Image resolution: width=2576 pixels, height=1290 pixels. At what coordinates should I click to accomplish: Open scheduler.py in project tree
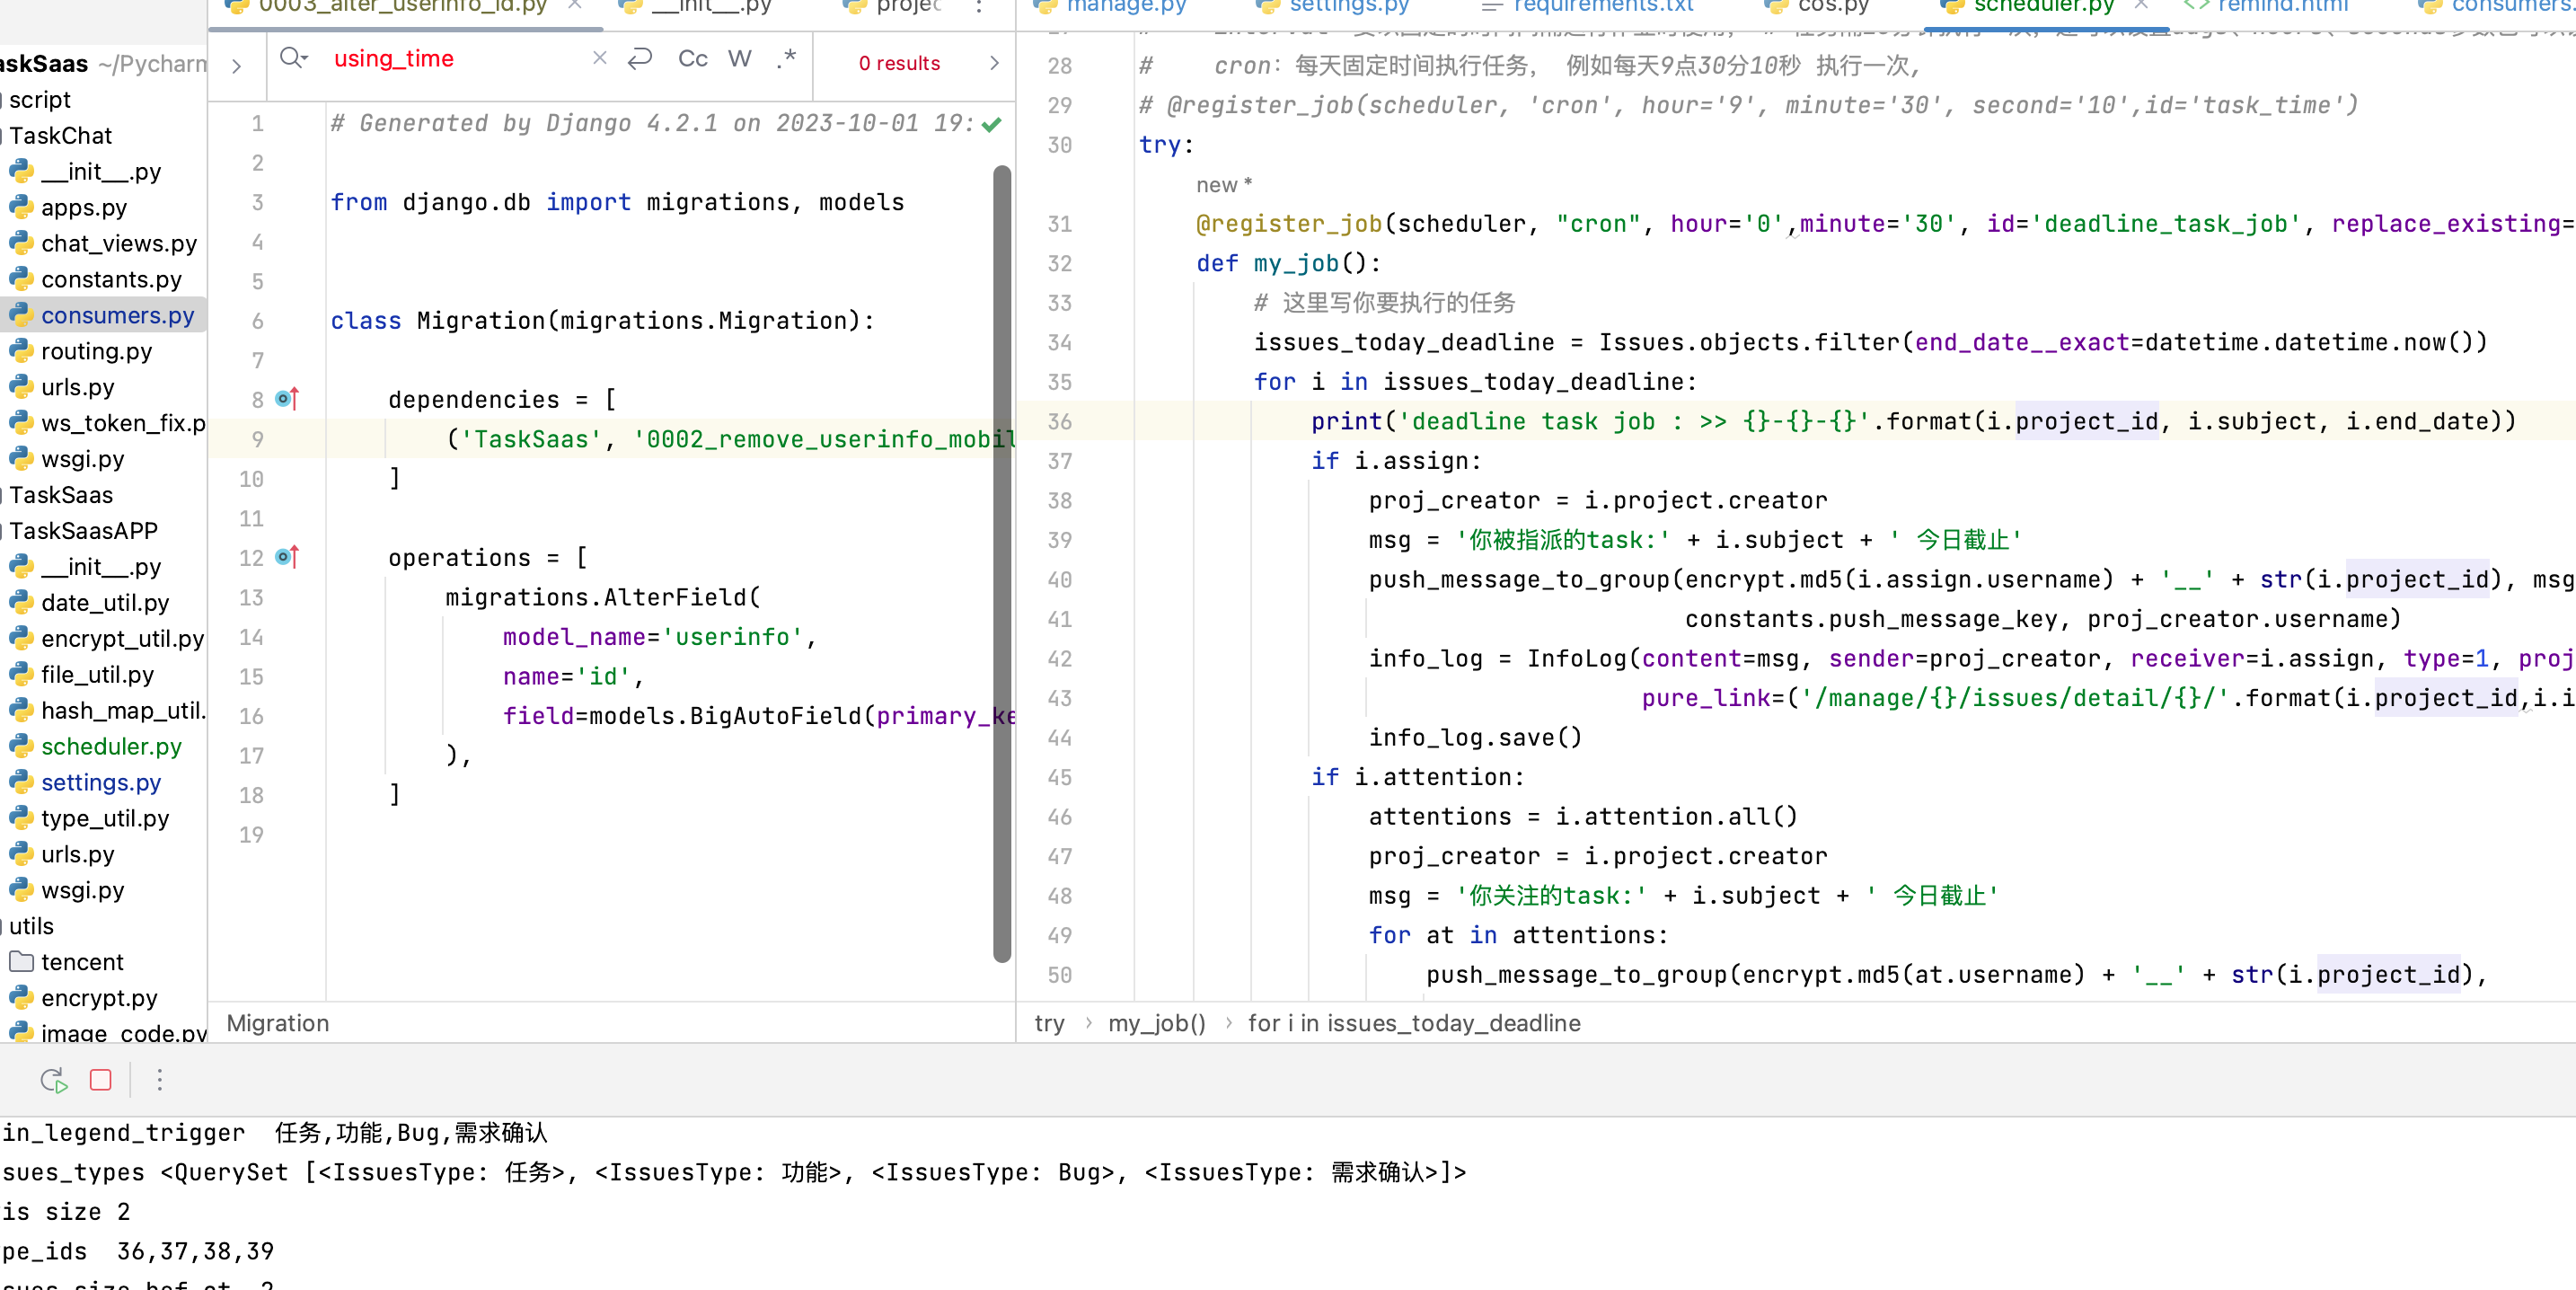tap(111, 746)
